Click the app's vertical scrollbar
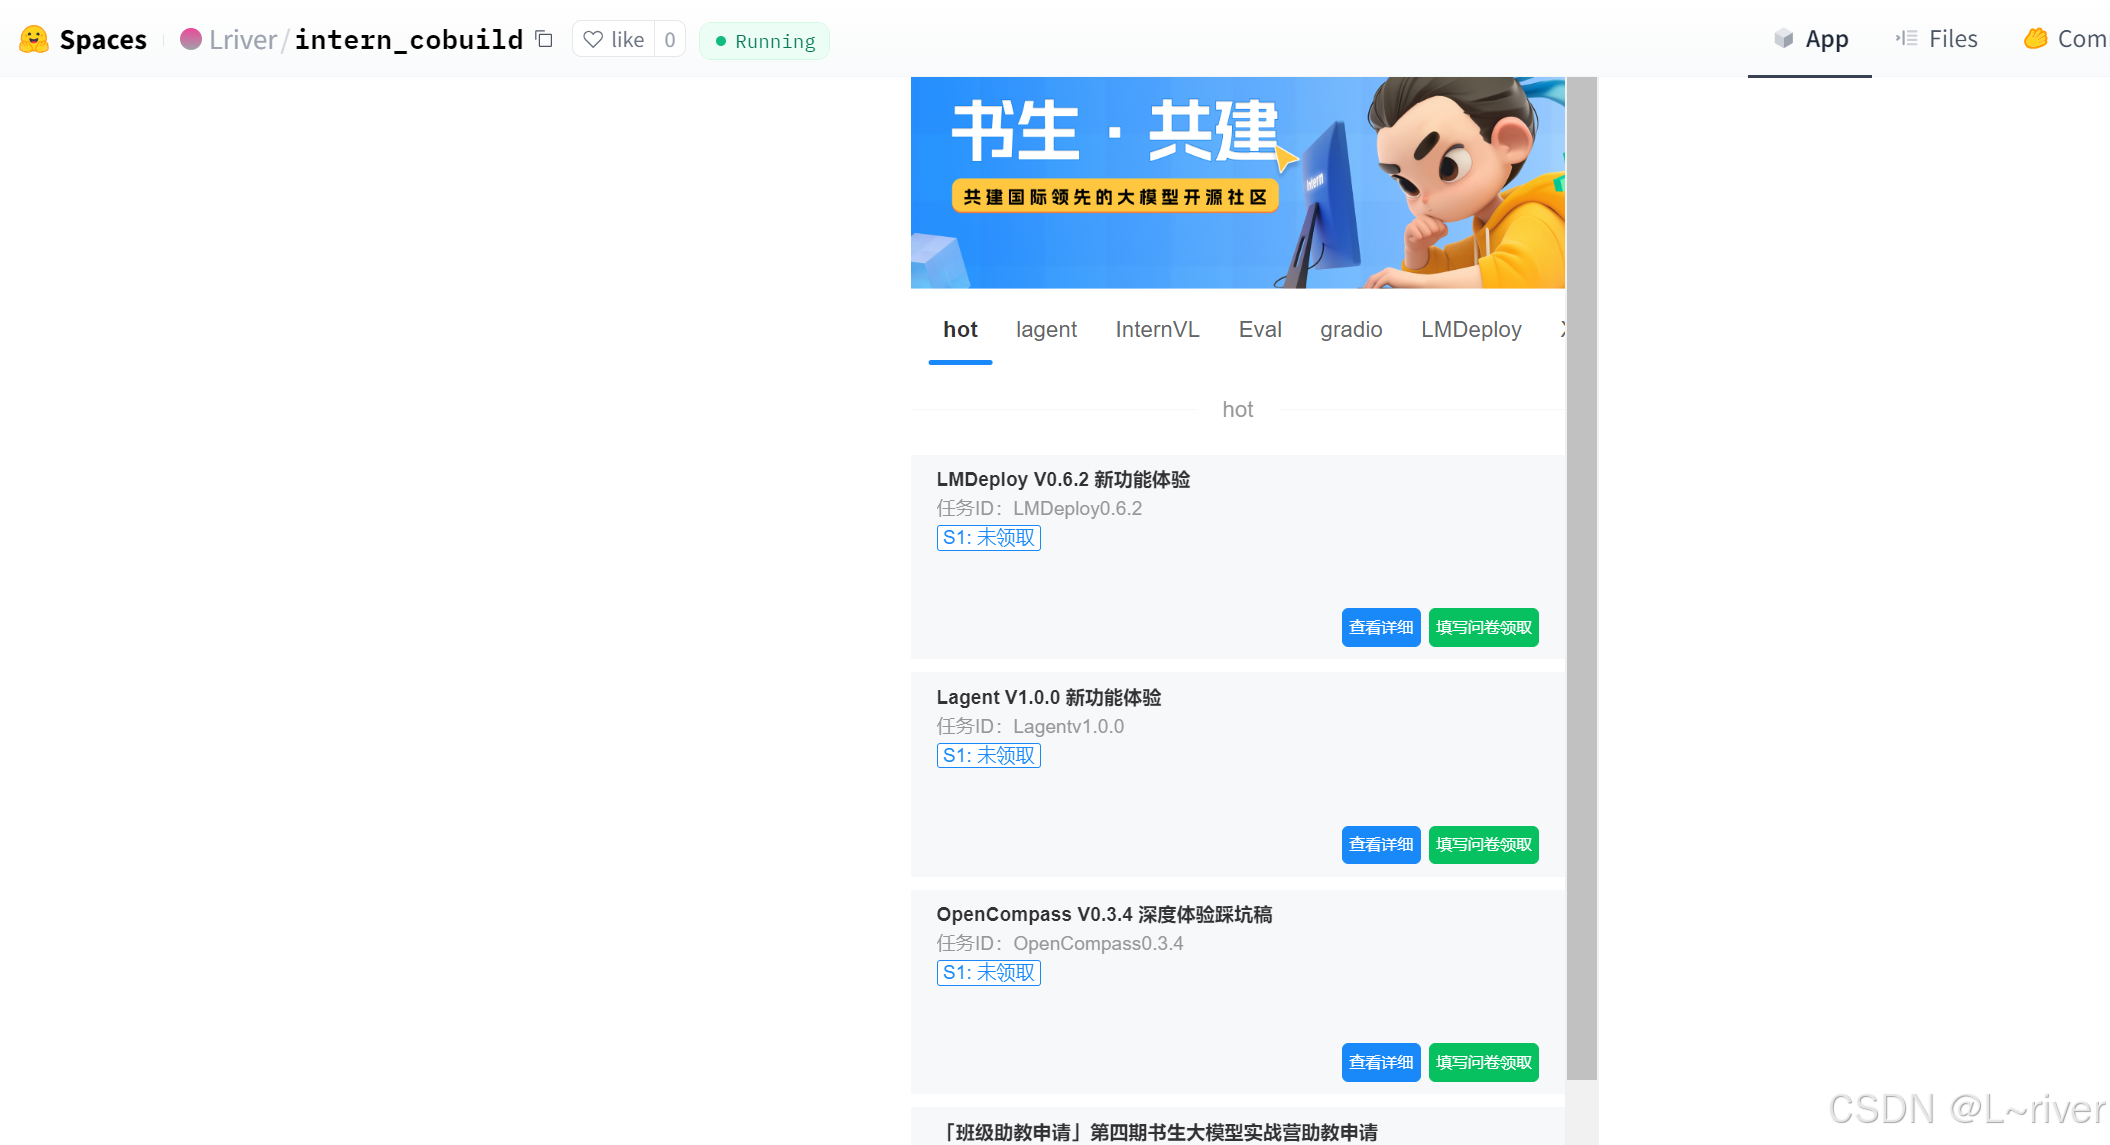 (x=1581, y=580)
